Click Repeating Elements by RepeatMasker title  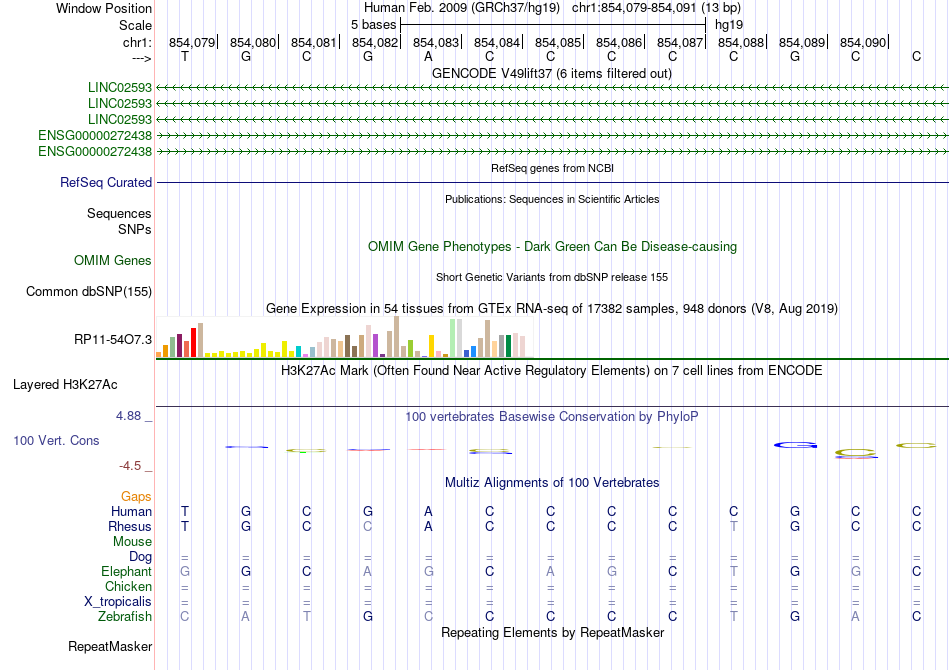coord(552,632)
